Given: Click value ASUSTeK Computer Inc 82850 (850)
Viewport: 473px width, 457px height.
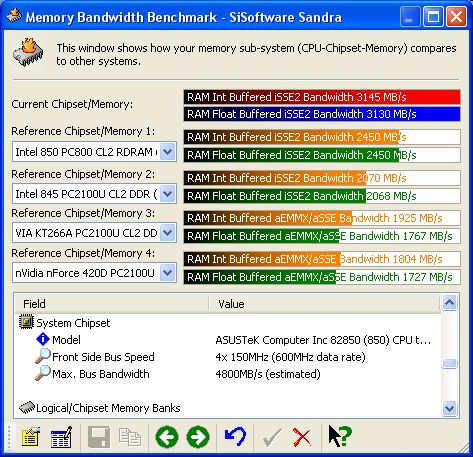Looking at the screenshot, I should coord(323,340).
